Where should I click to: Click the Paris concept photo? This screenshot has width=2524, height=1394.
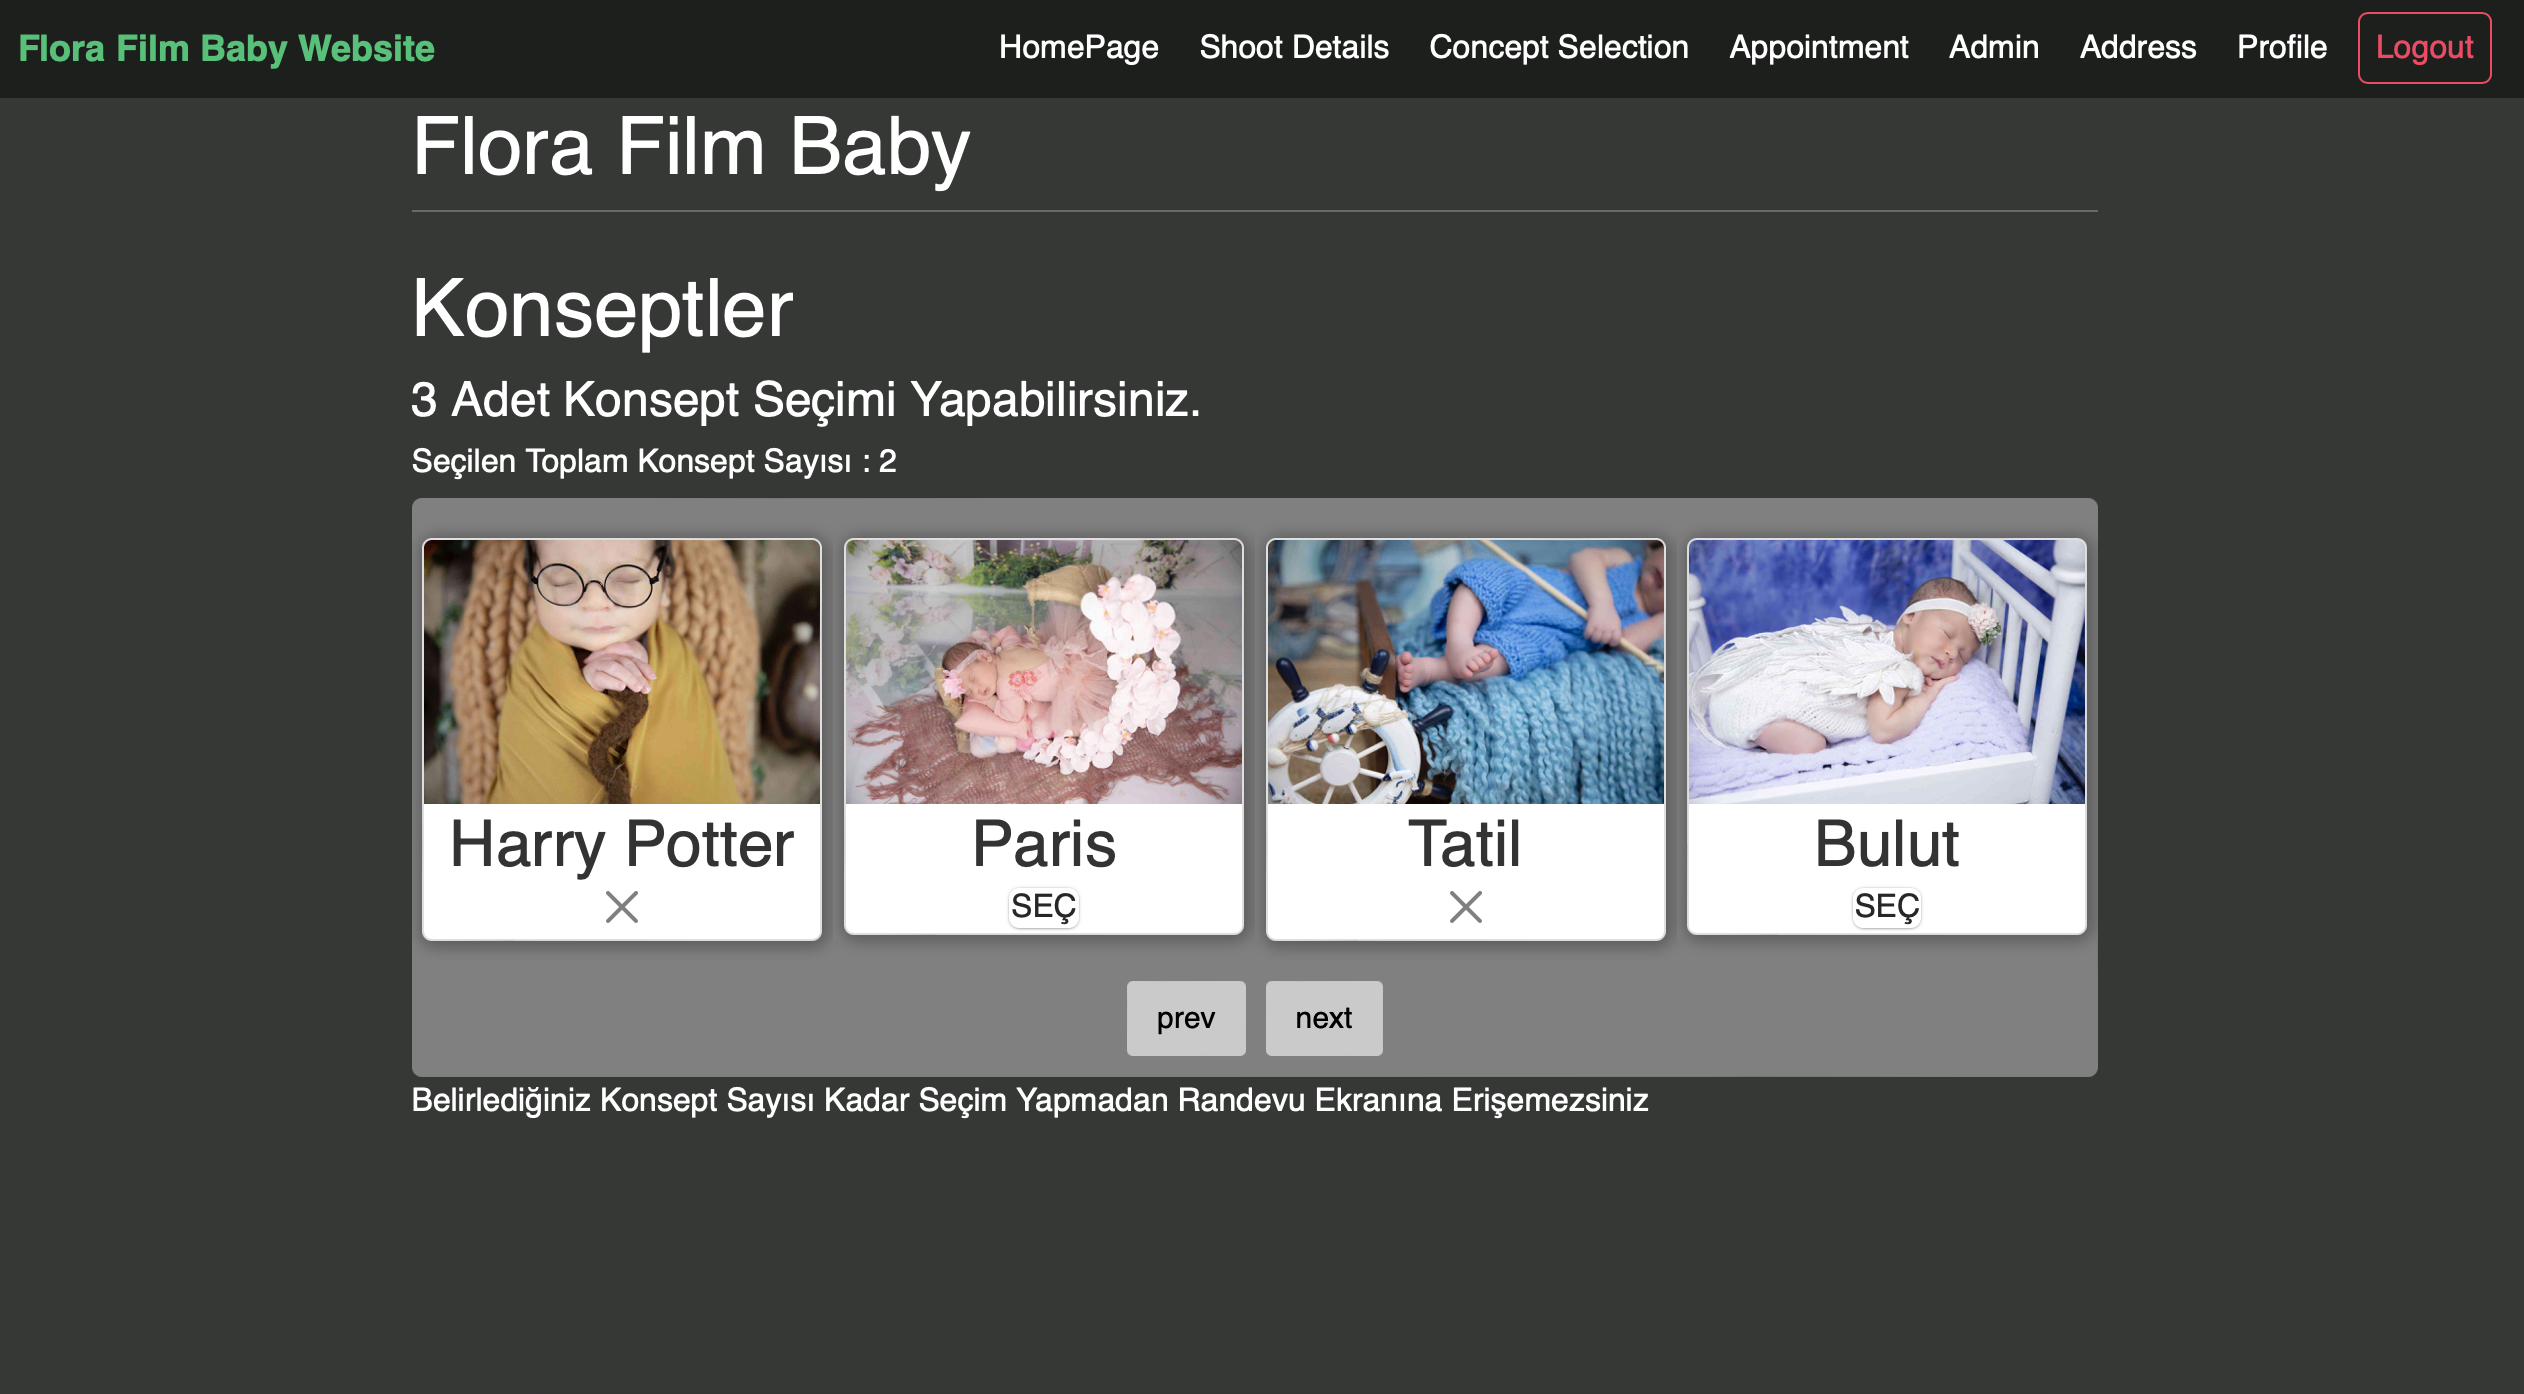[x=1043, y=671]
